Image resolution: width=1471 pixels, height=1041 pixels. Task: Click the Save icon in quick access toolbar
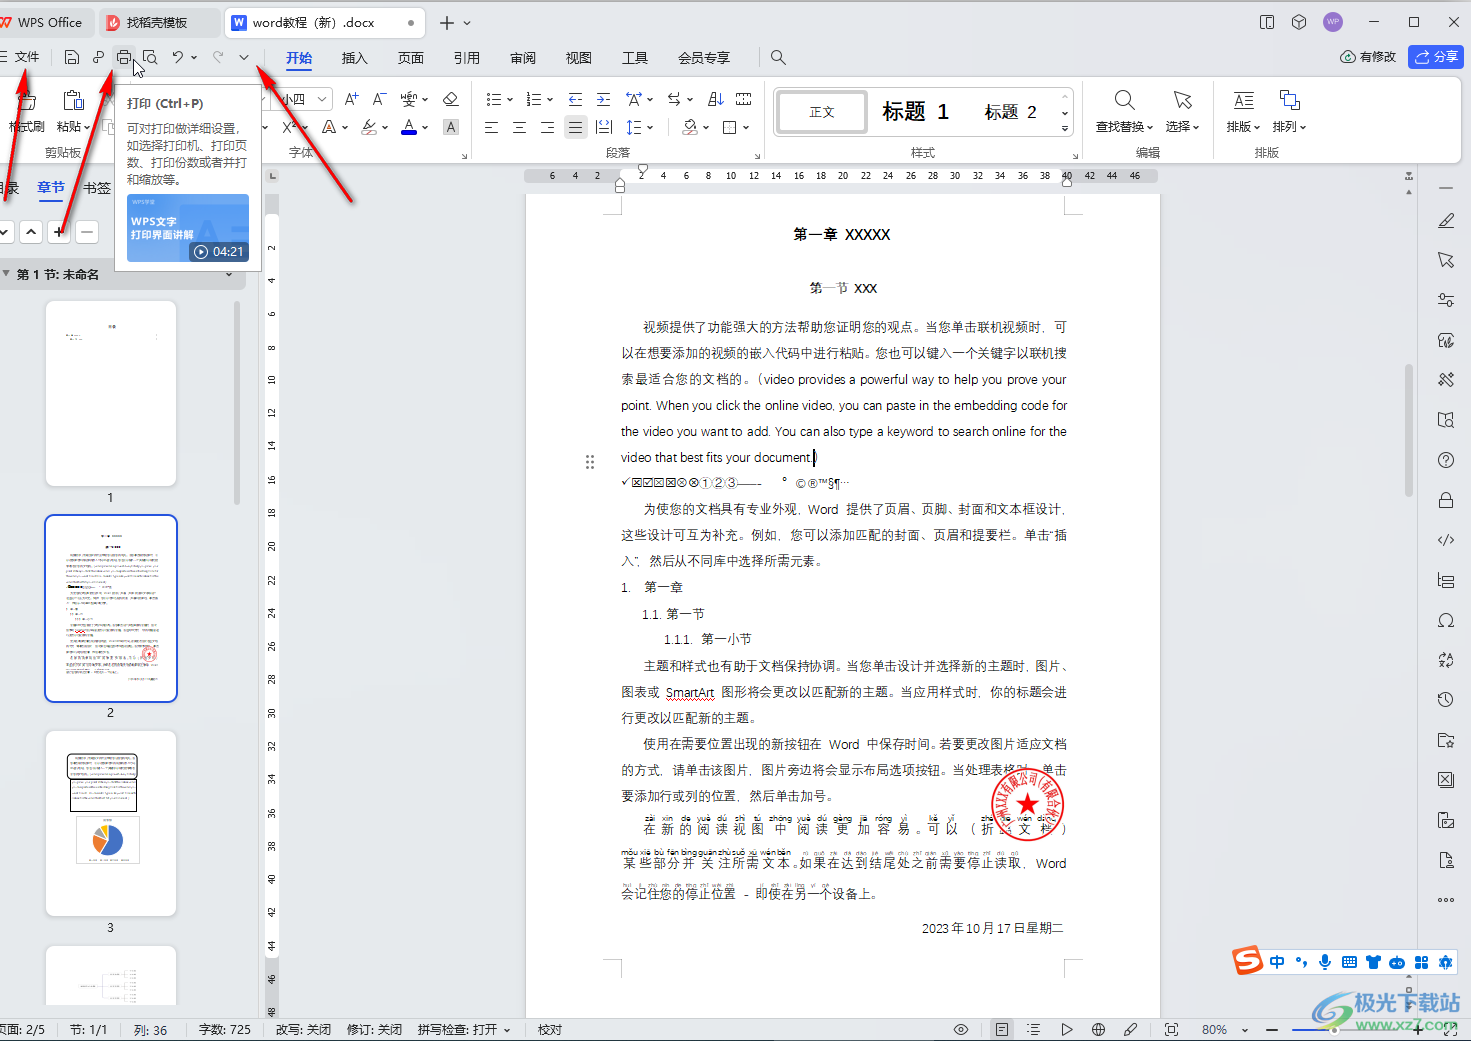71,58
